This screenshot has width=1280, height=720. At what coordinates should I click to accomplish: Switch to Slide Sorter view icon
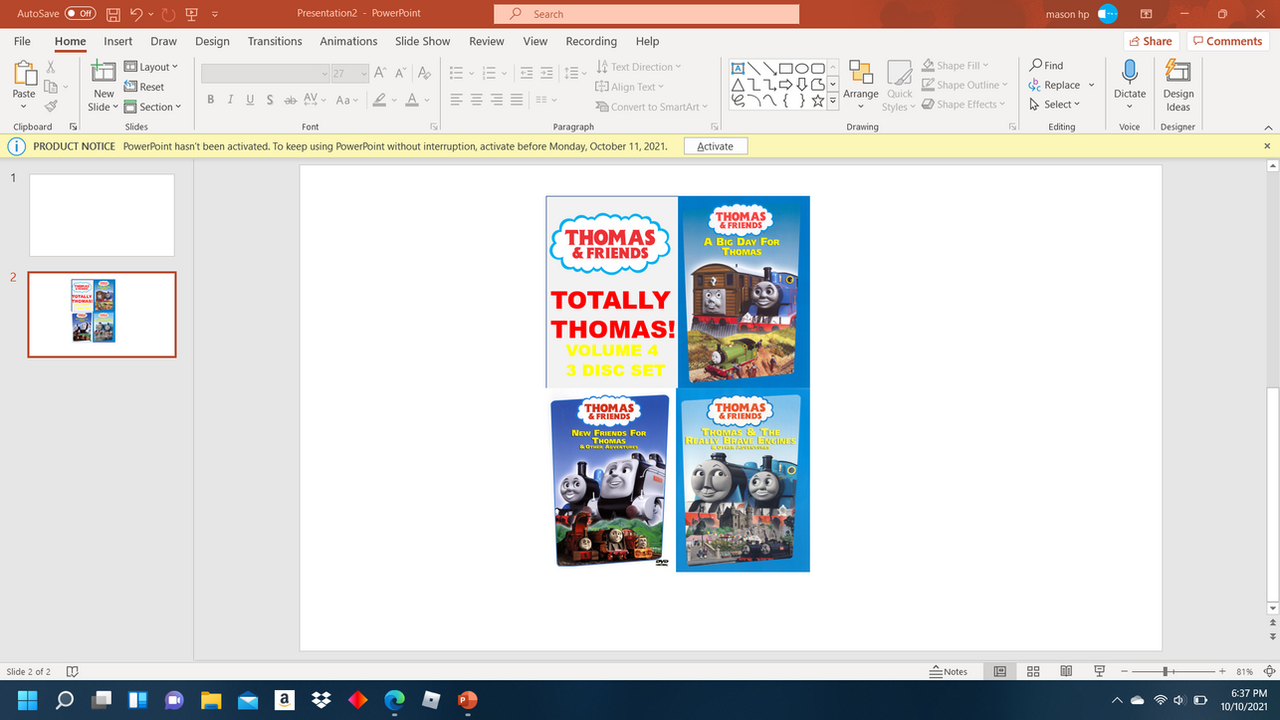click(1033, 671)
